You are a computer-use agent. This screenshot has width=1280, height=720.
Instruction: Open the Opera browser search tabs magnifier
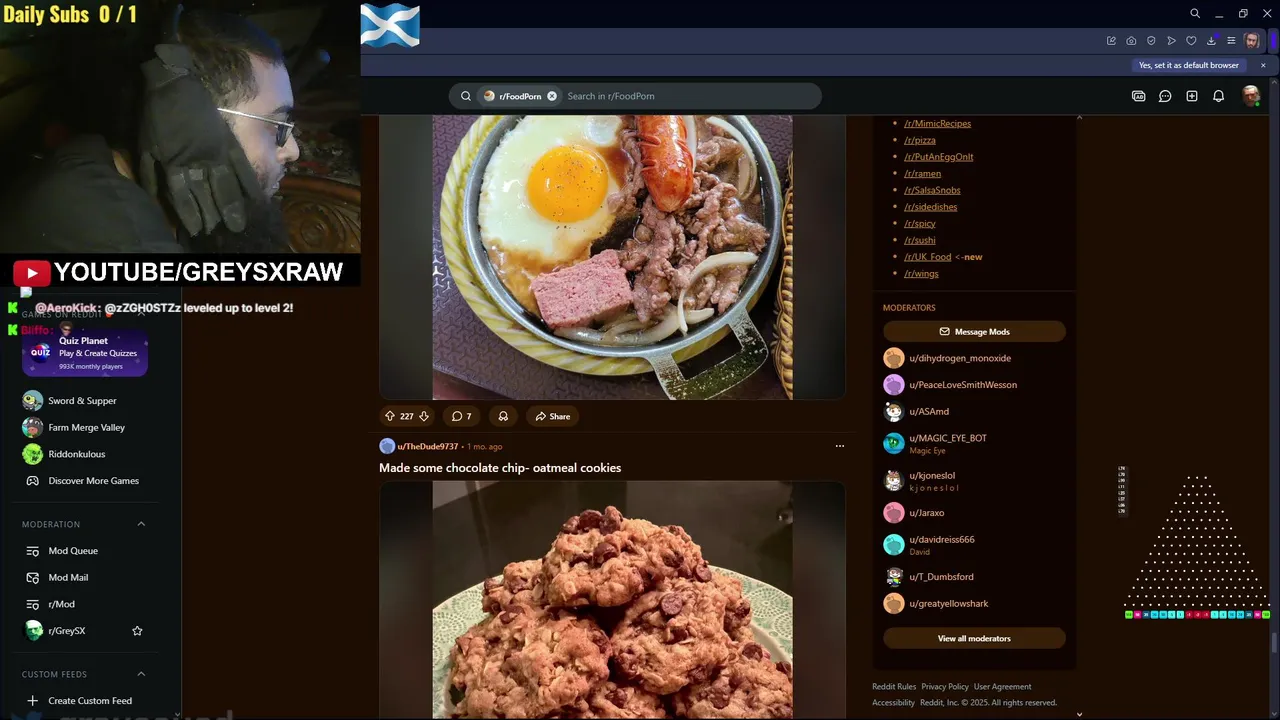(1194, 14)
